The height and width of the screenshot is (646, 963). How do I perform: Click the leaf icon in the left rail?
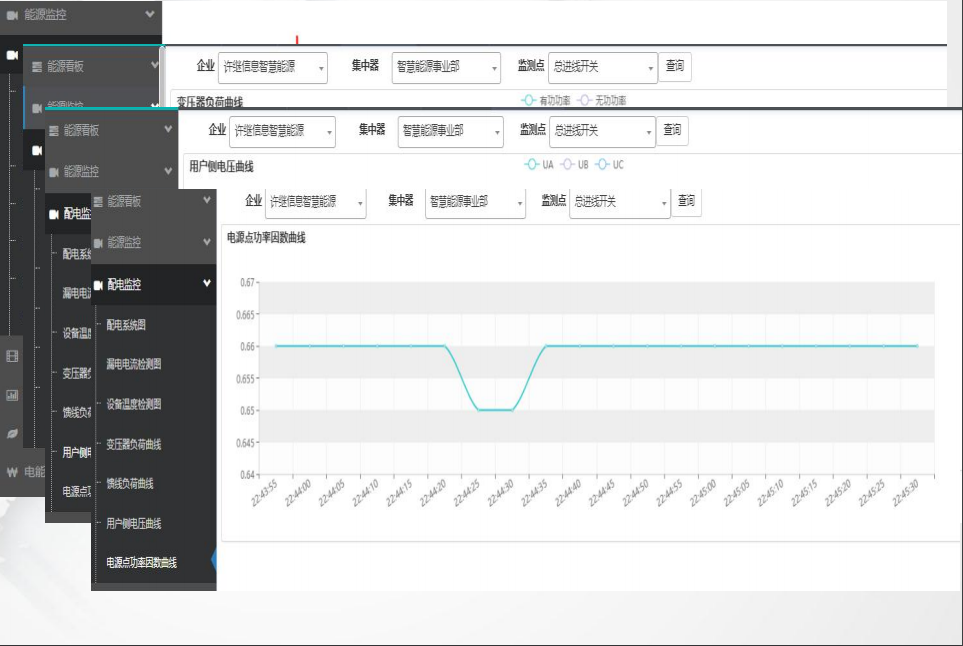tap(12, 433)
